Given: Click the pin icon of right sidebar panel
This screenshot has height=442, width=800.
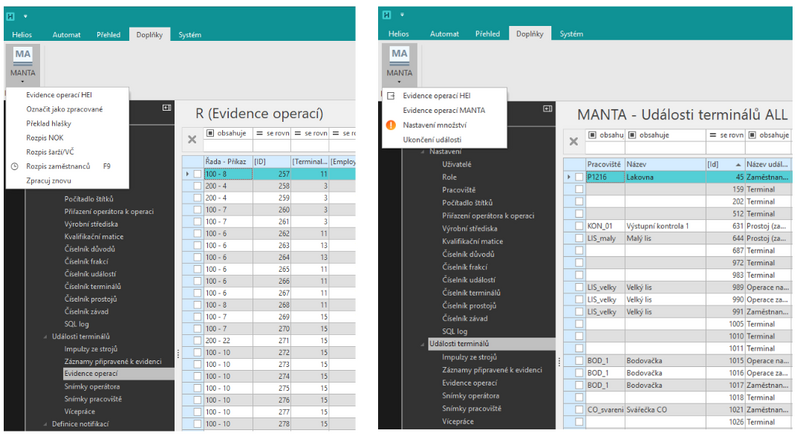Looking at the screenshot, I should 547,108.
